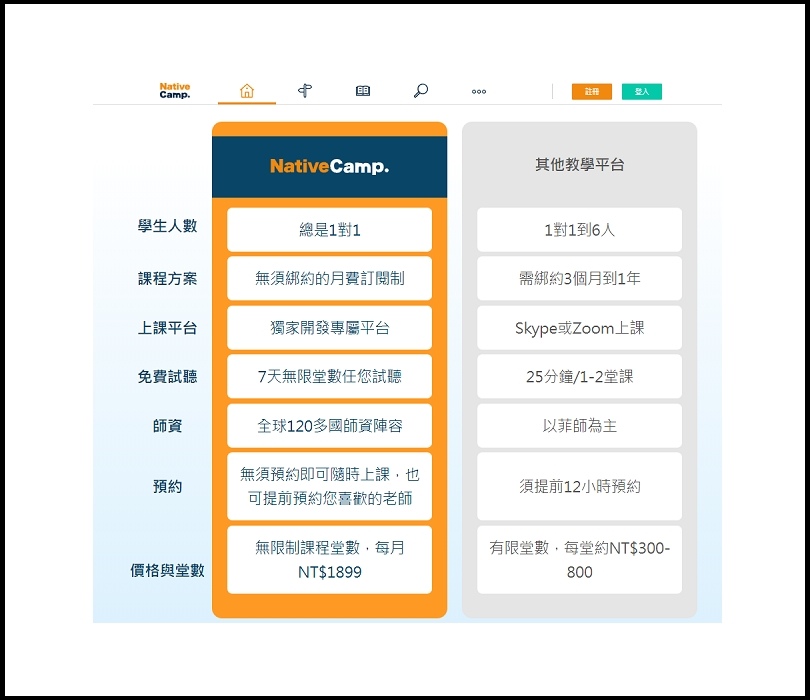This screenshot has height=700, width=810.
Task: Select the 須提前12小時預約 cell
Action: pyautogui.click(x=580, y=486)
